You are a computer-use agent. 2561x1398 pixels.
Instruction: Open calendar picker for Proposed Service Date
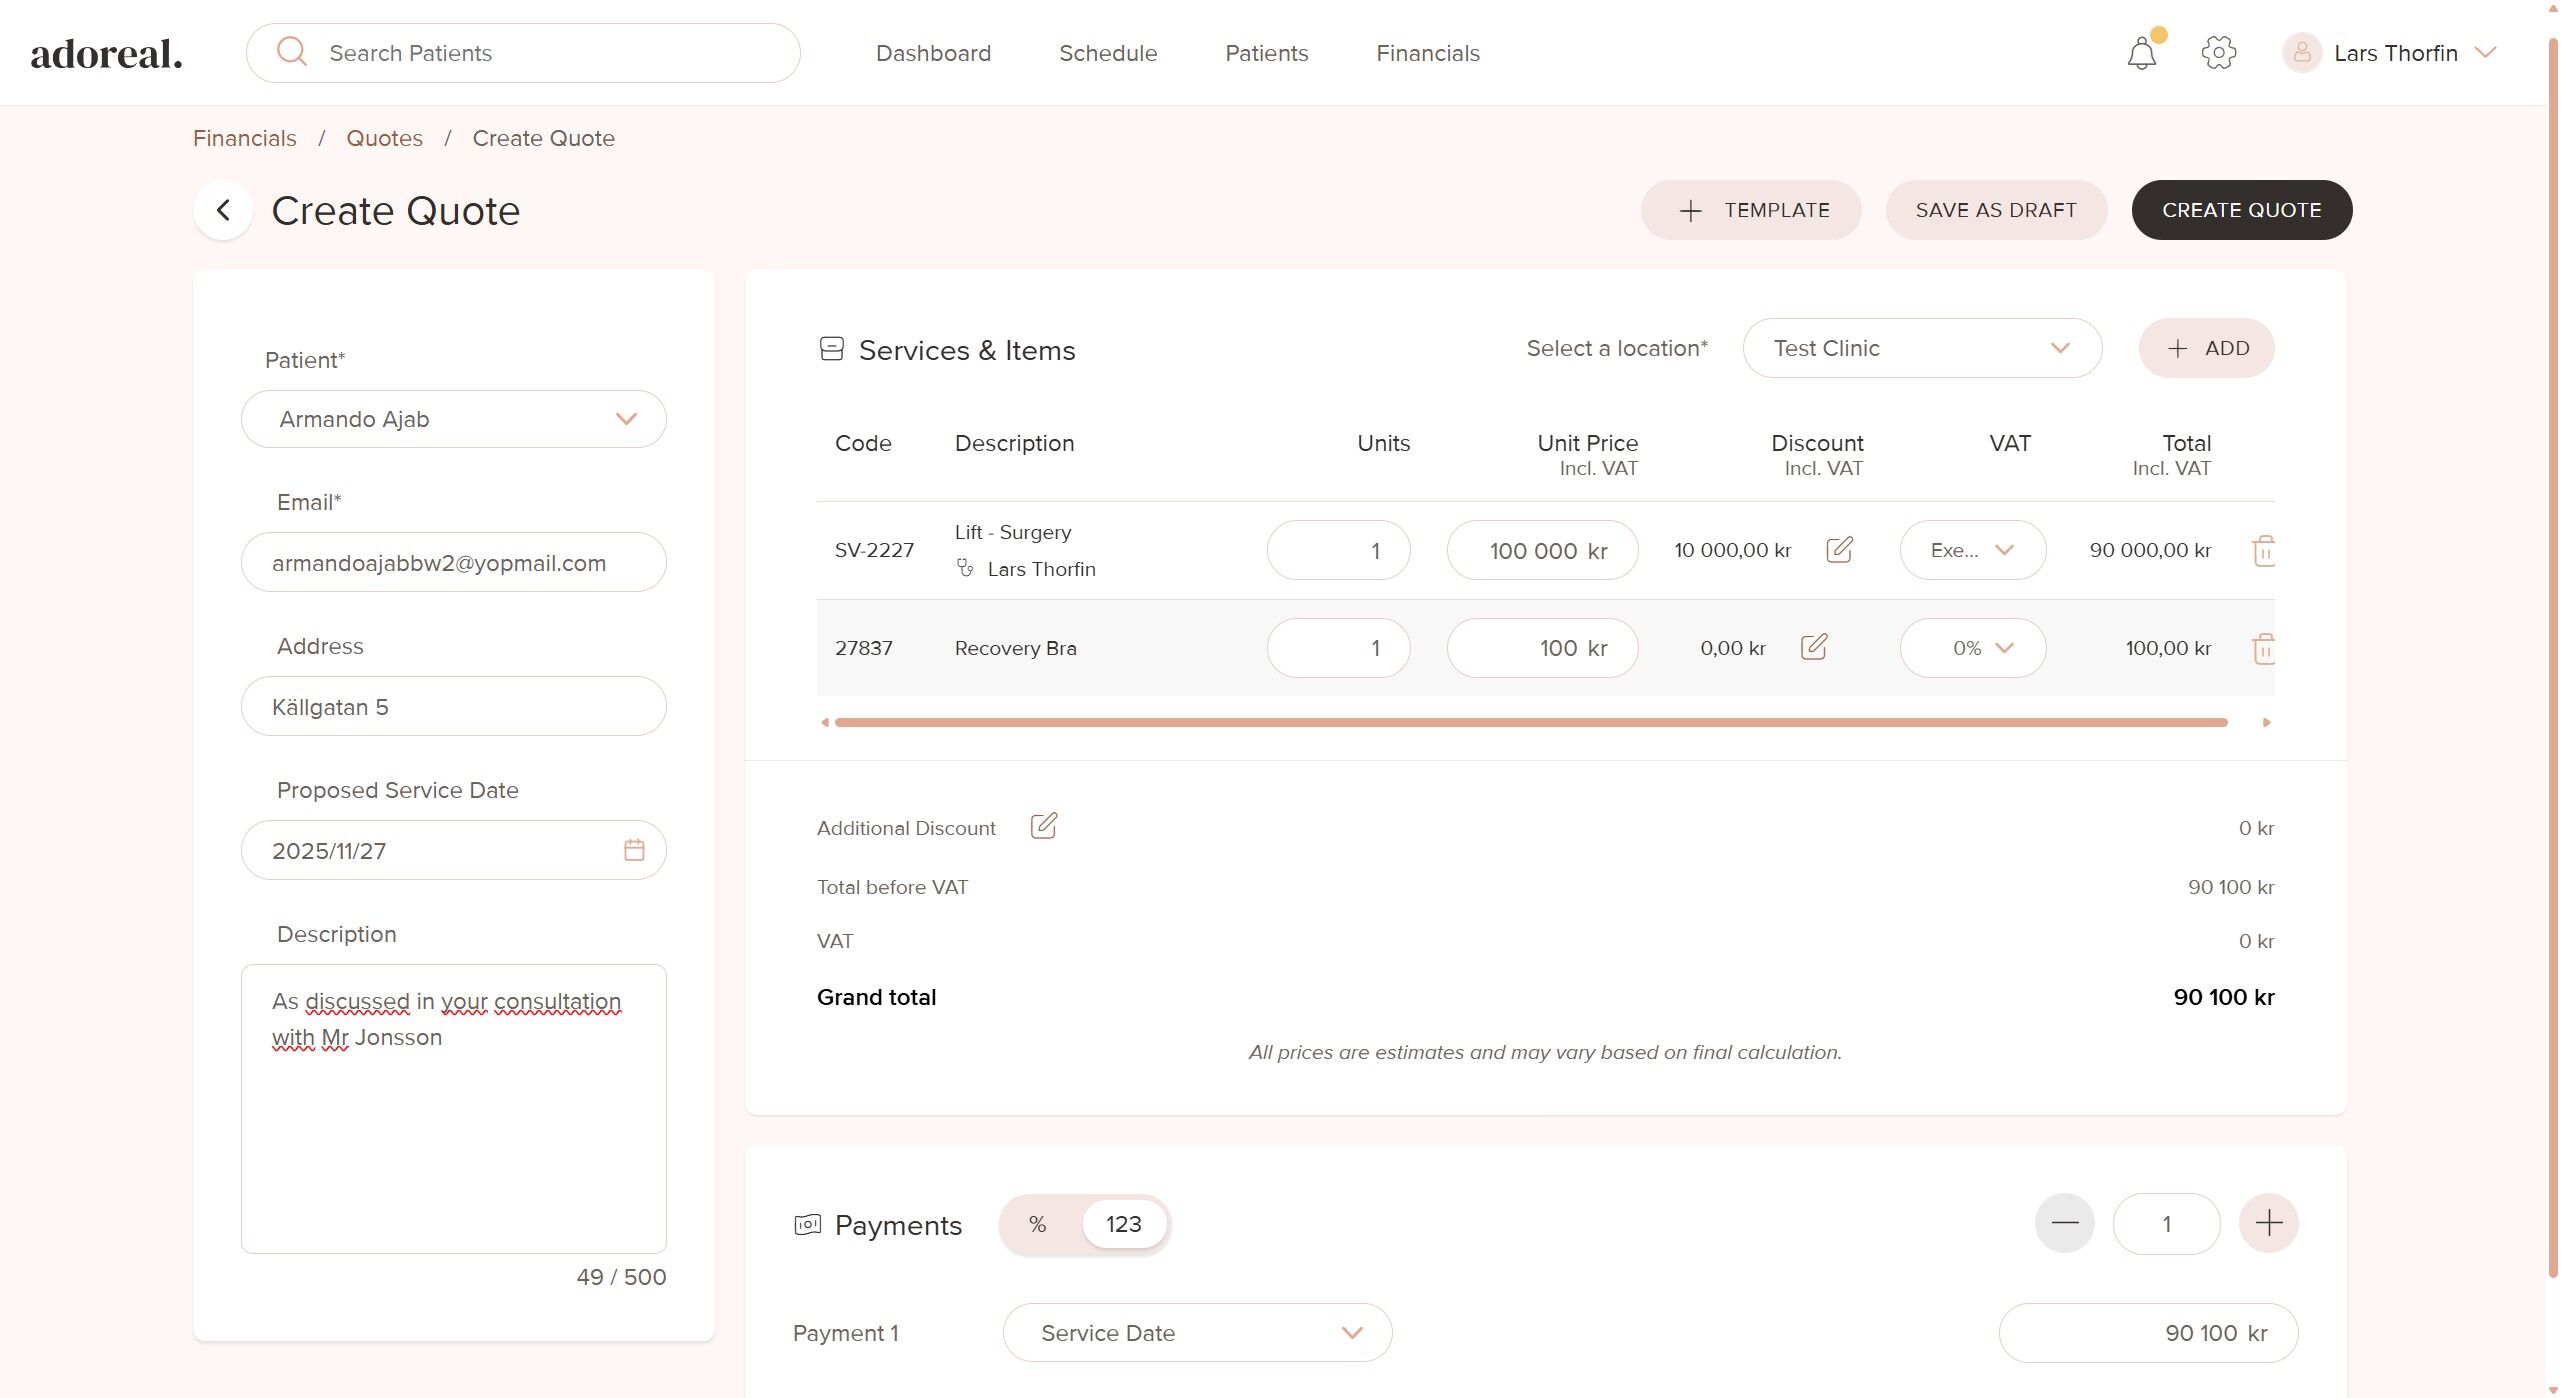pyautogui.click(x=634, y=850)
